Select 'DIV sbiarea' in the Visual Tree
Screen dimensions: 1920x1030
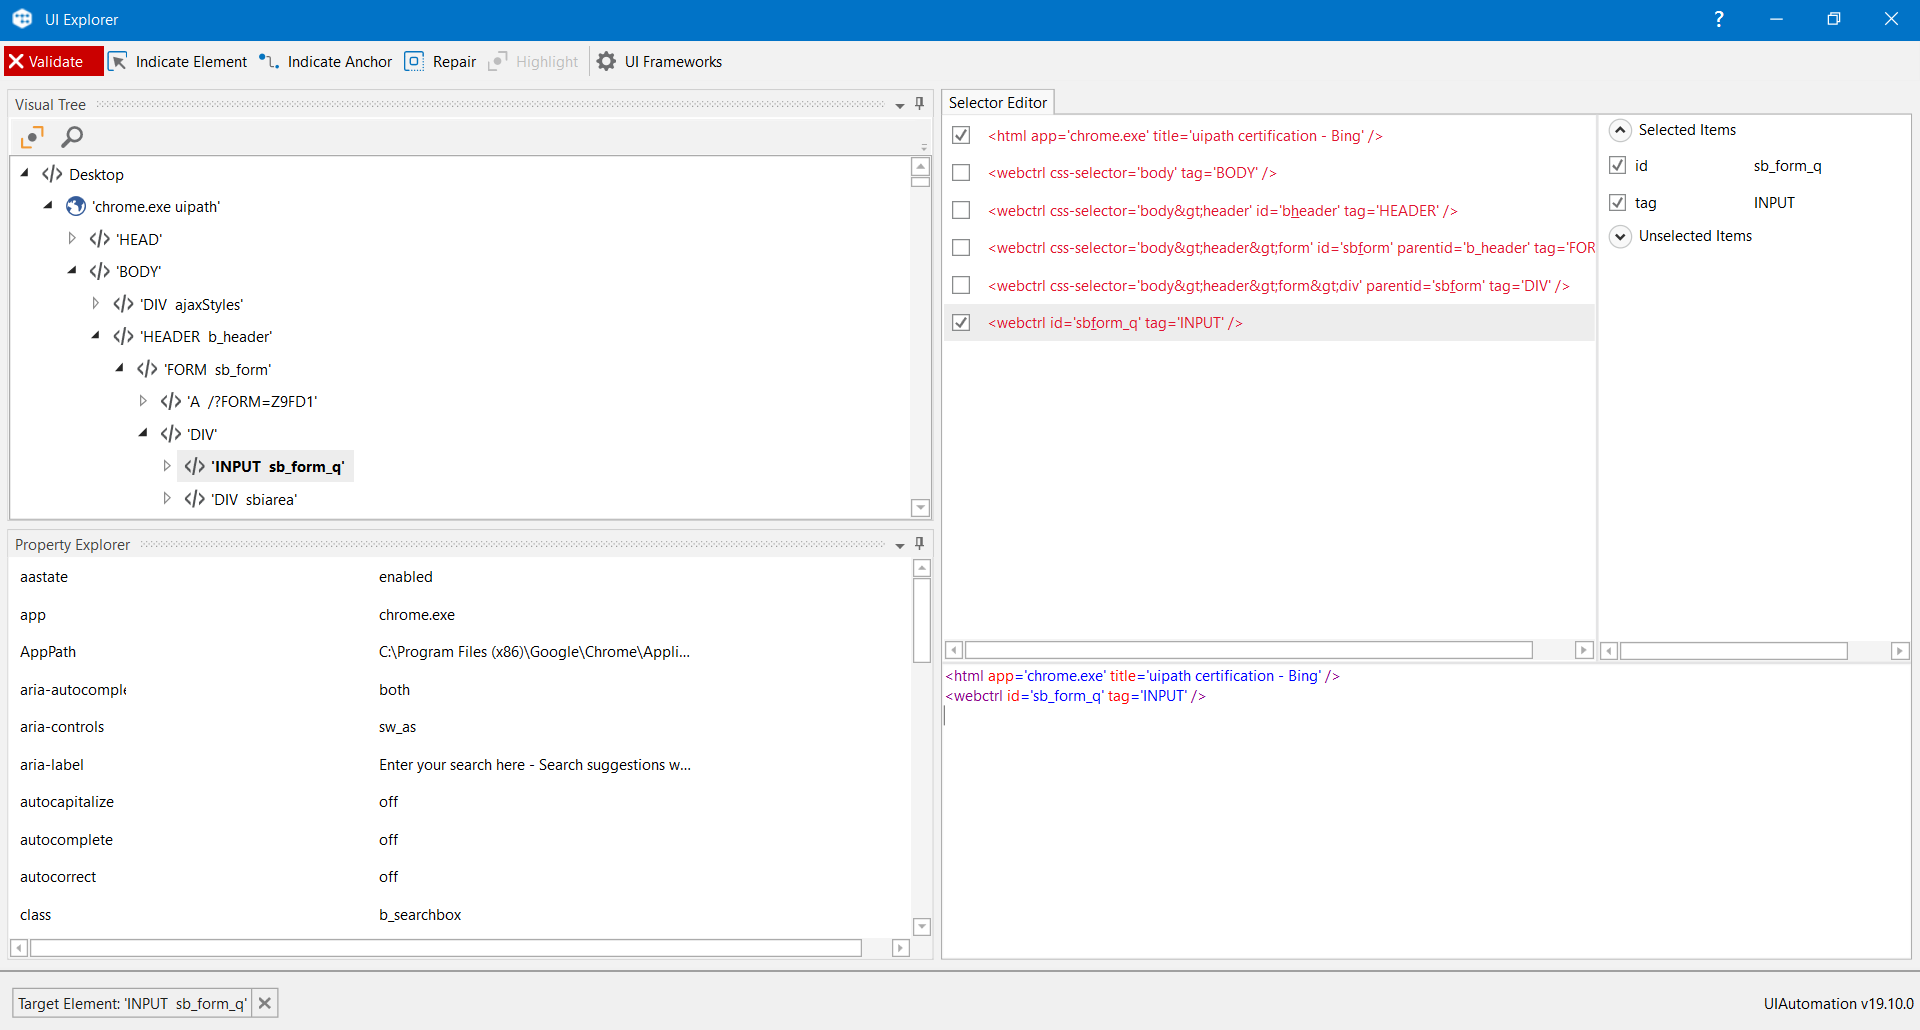pyautogui.click(x=253, y=499)
